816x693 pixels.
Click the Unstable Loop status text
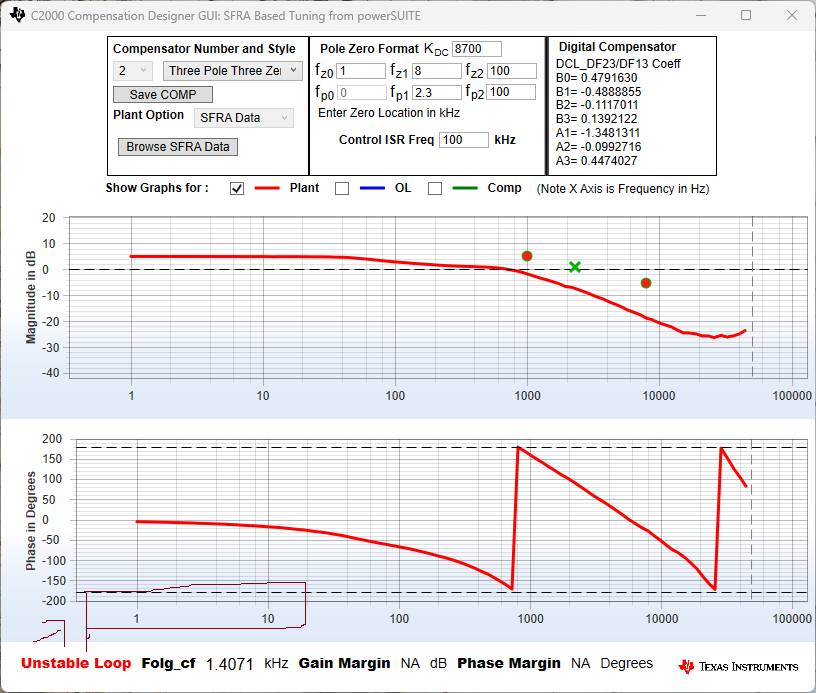pyautogui.click(x=76, y=663)
